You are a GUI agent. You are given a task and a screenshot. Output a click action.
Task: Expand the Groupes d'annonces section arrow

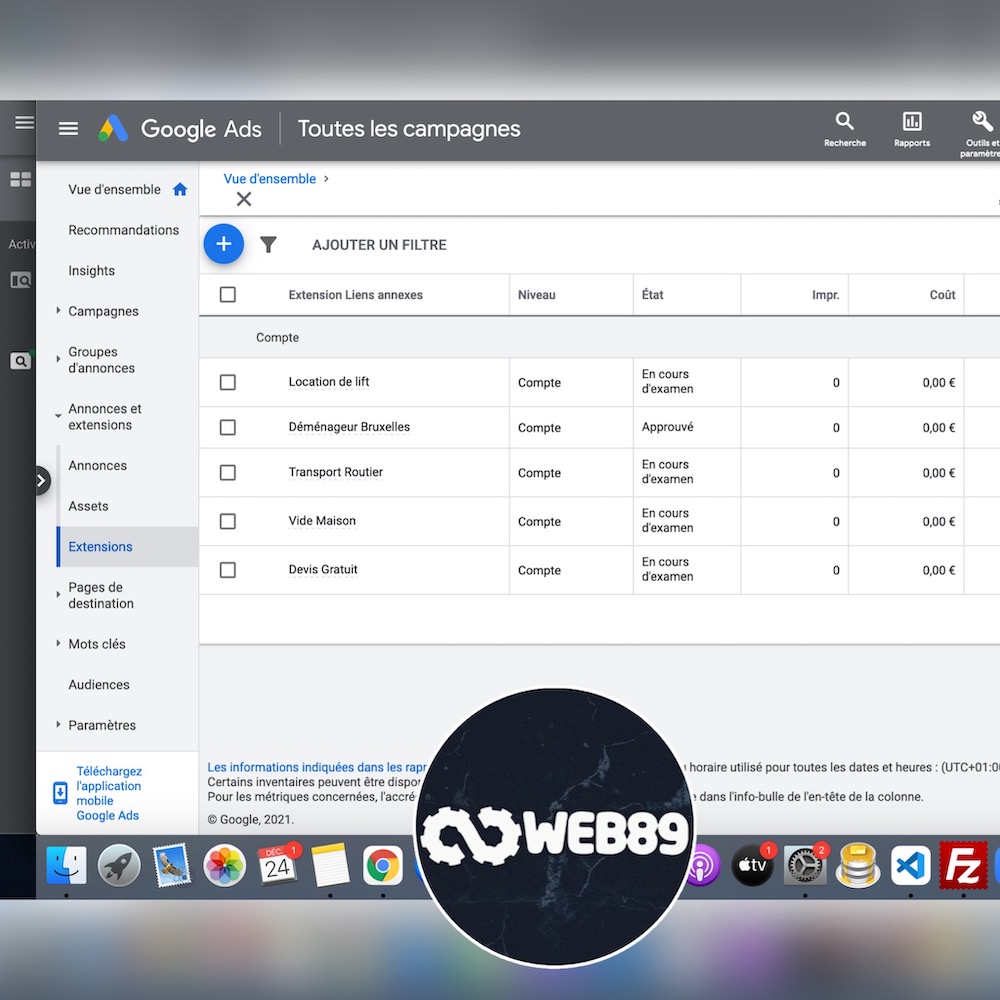[58, 359]
